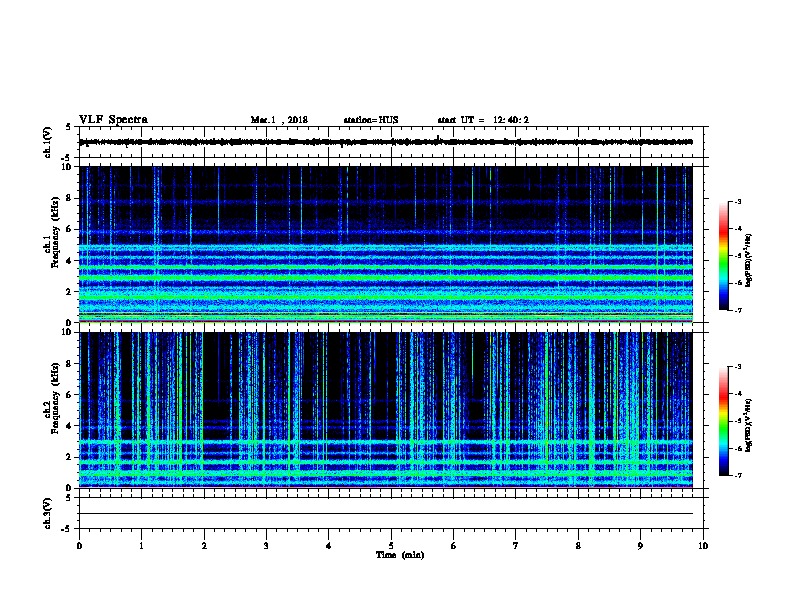The width and height of the screenshot is (792, 612).
Task: Click the "Time (min)" axis label
Action: 400,555
